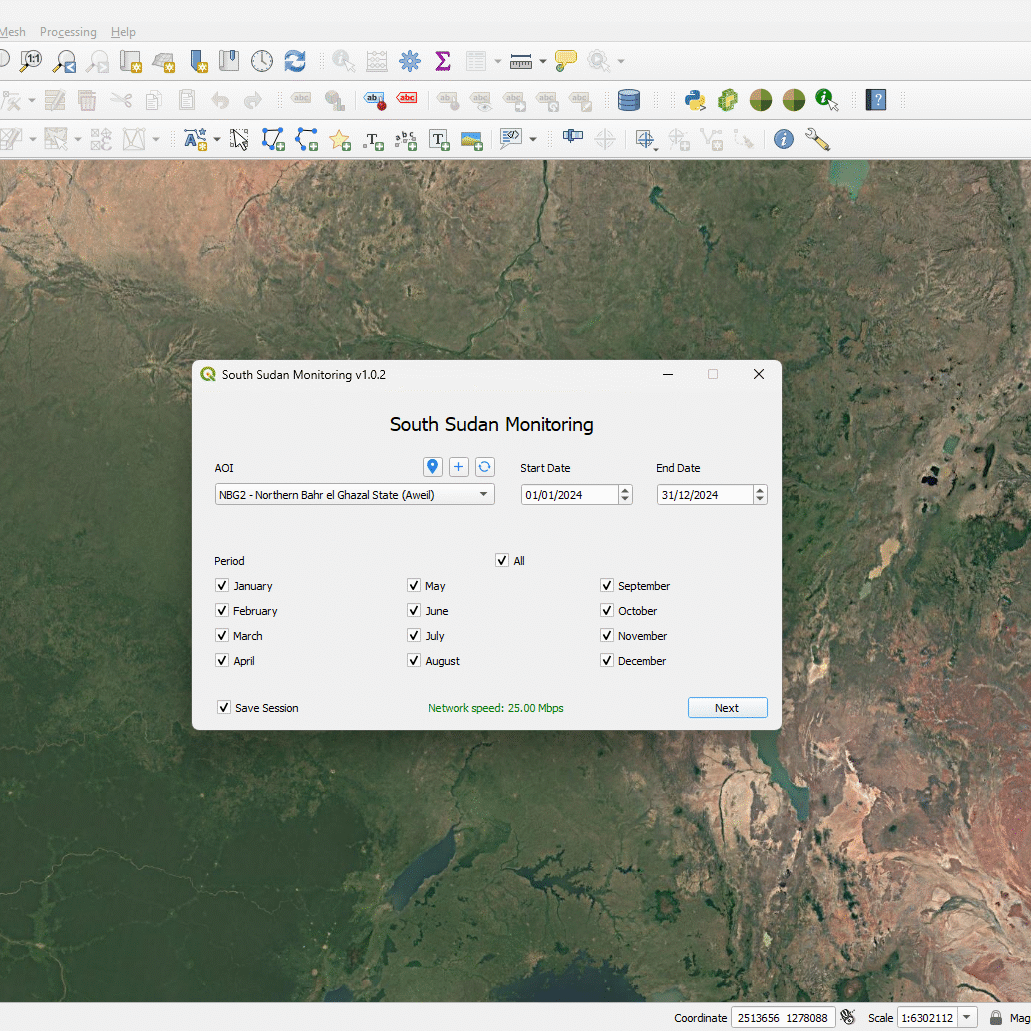Open the Processing menu
1031x1031 pixels.
tap(68, 32)
